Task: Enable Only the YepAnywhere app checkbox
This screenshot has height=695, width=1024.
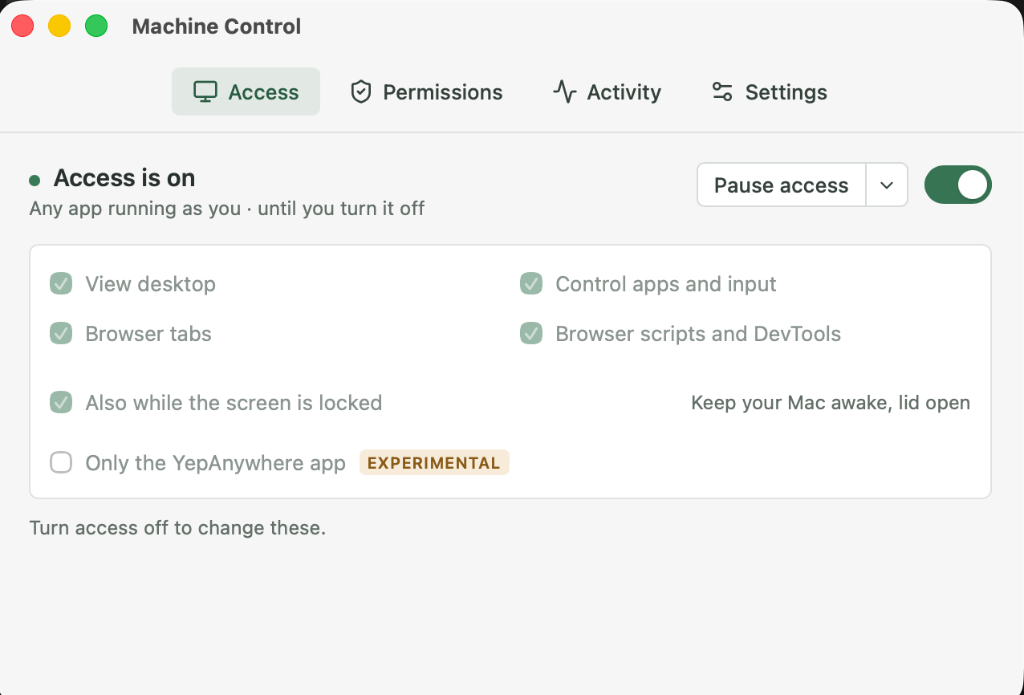Action: point(61,462)
